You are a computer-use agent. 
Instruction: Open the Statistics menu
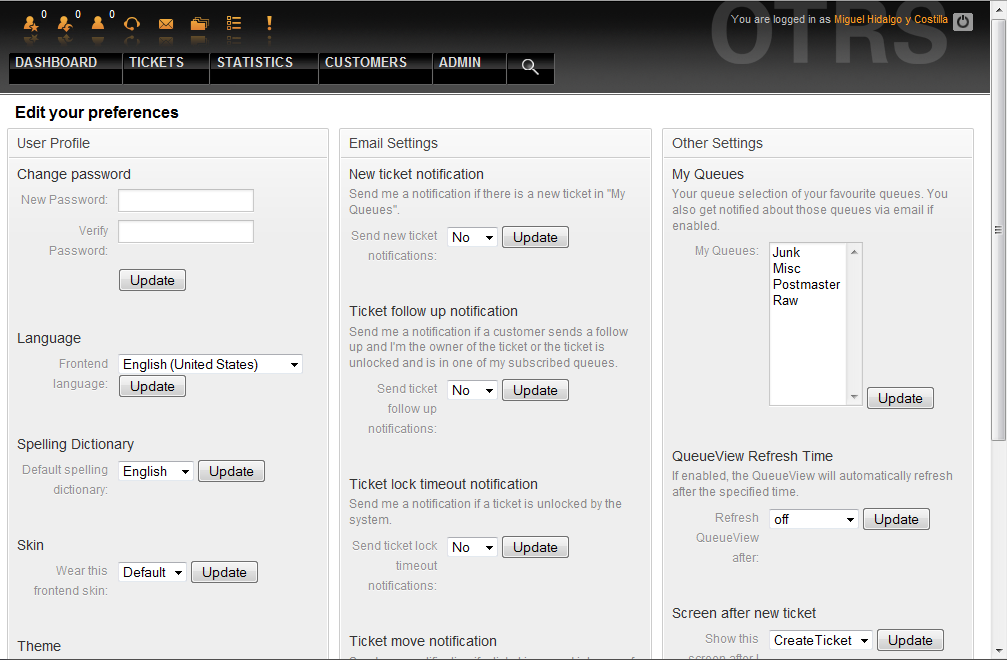click(x=255, y=62)
